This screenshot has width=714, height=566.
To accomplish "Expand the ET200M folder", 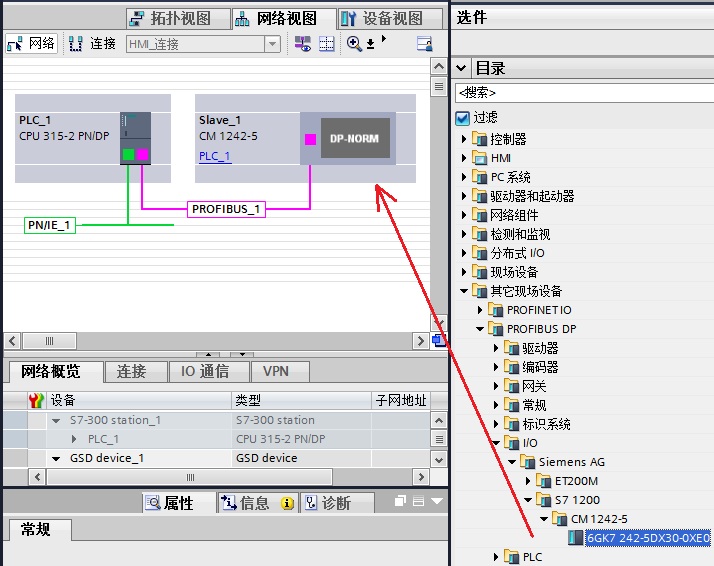I will 528,481.
